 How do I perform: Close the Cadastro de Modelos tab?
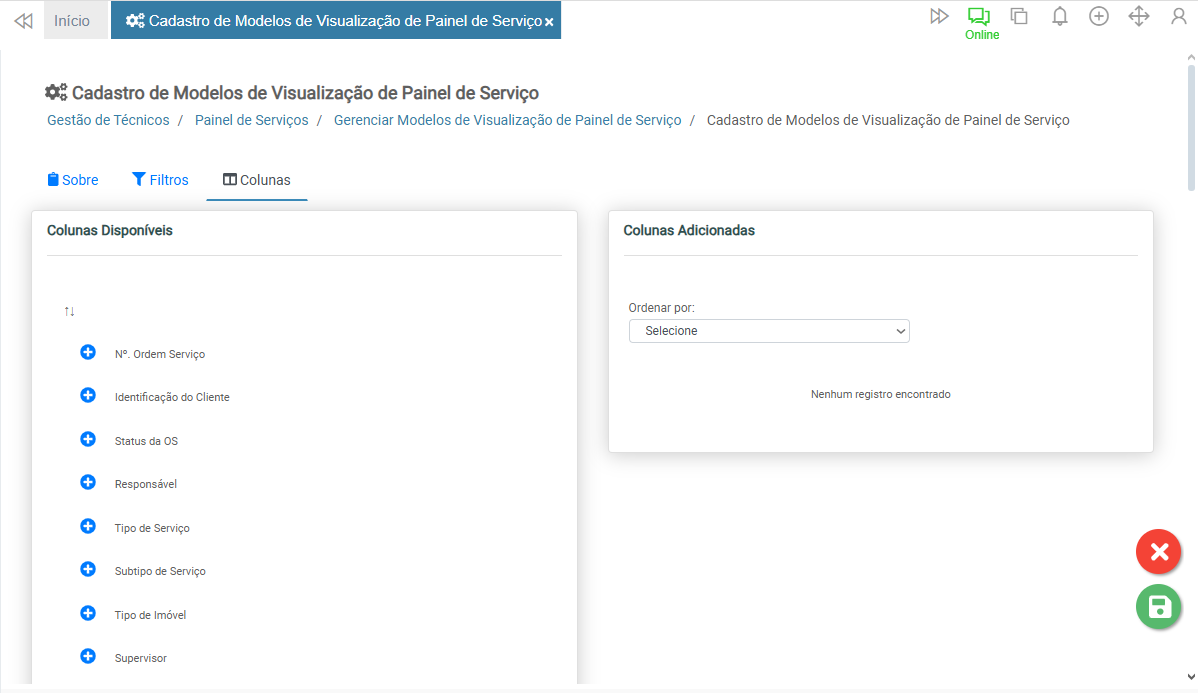(549, 22)
